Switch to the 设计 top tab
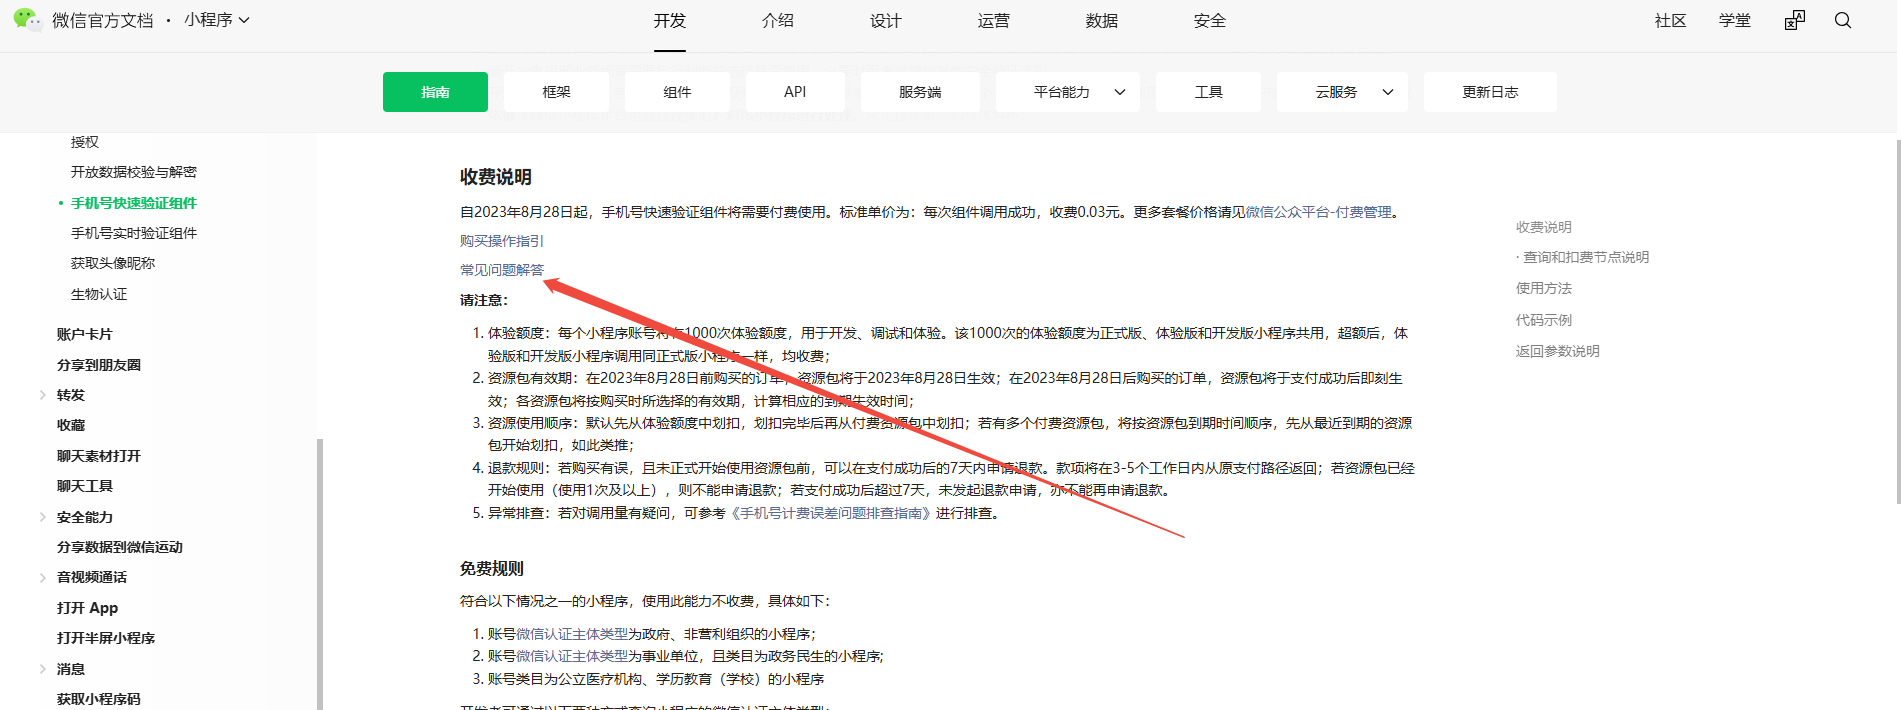This screenshot has width=1901, height=710. click(x=886, y=21)
